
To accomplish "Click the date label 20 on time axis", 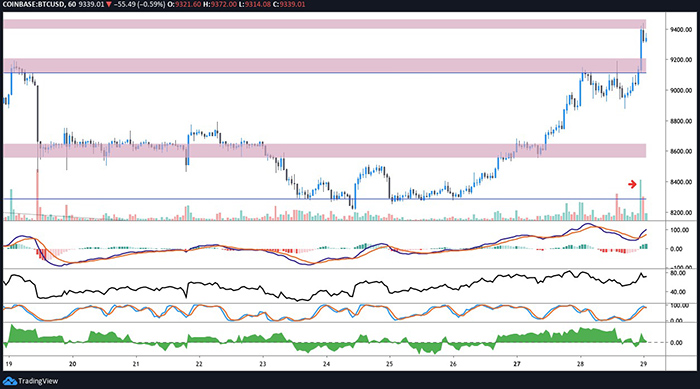I will (72, 364).
